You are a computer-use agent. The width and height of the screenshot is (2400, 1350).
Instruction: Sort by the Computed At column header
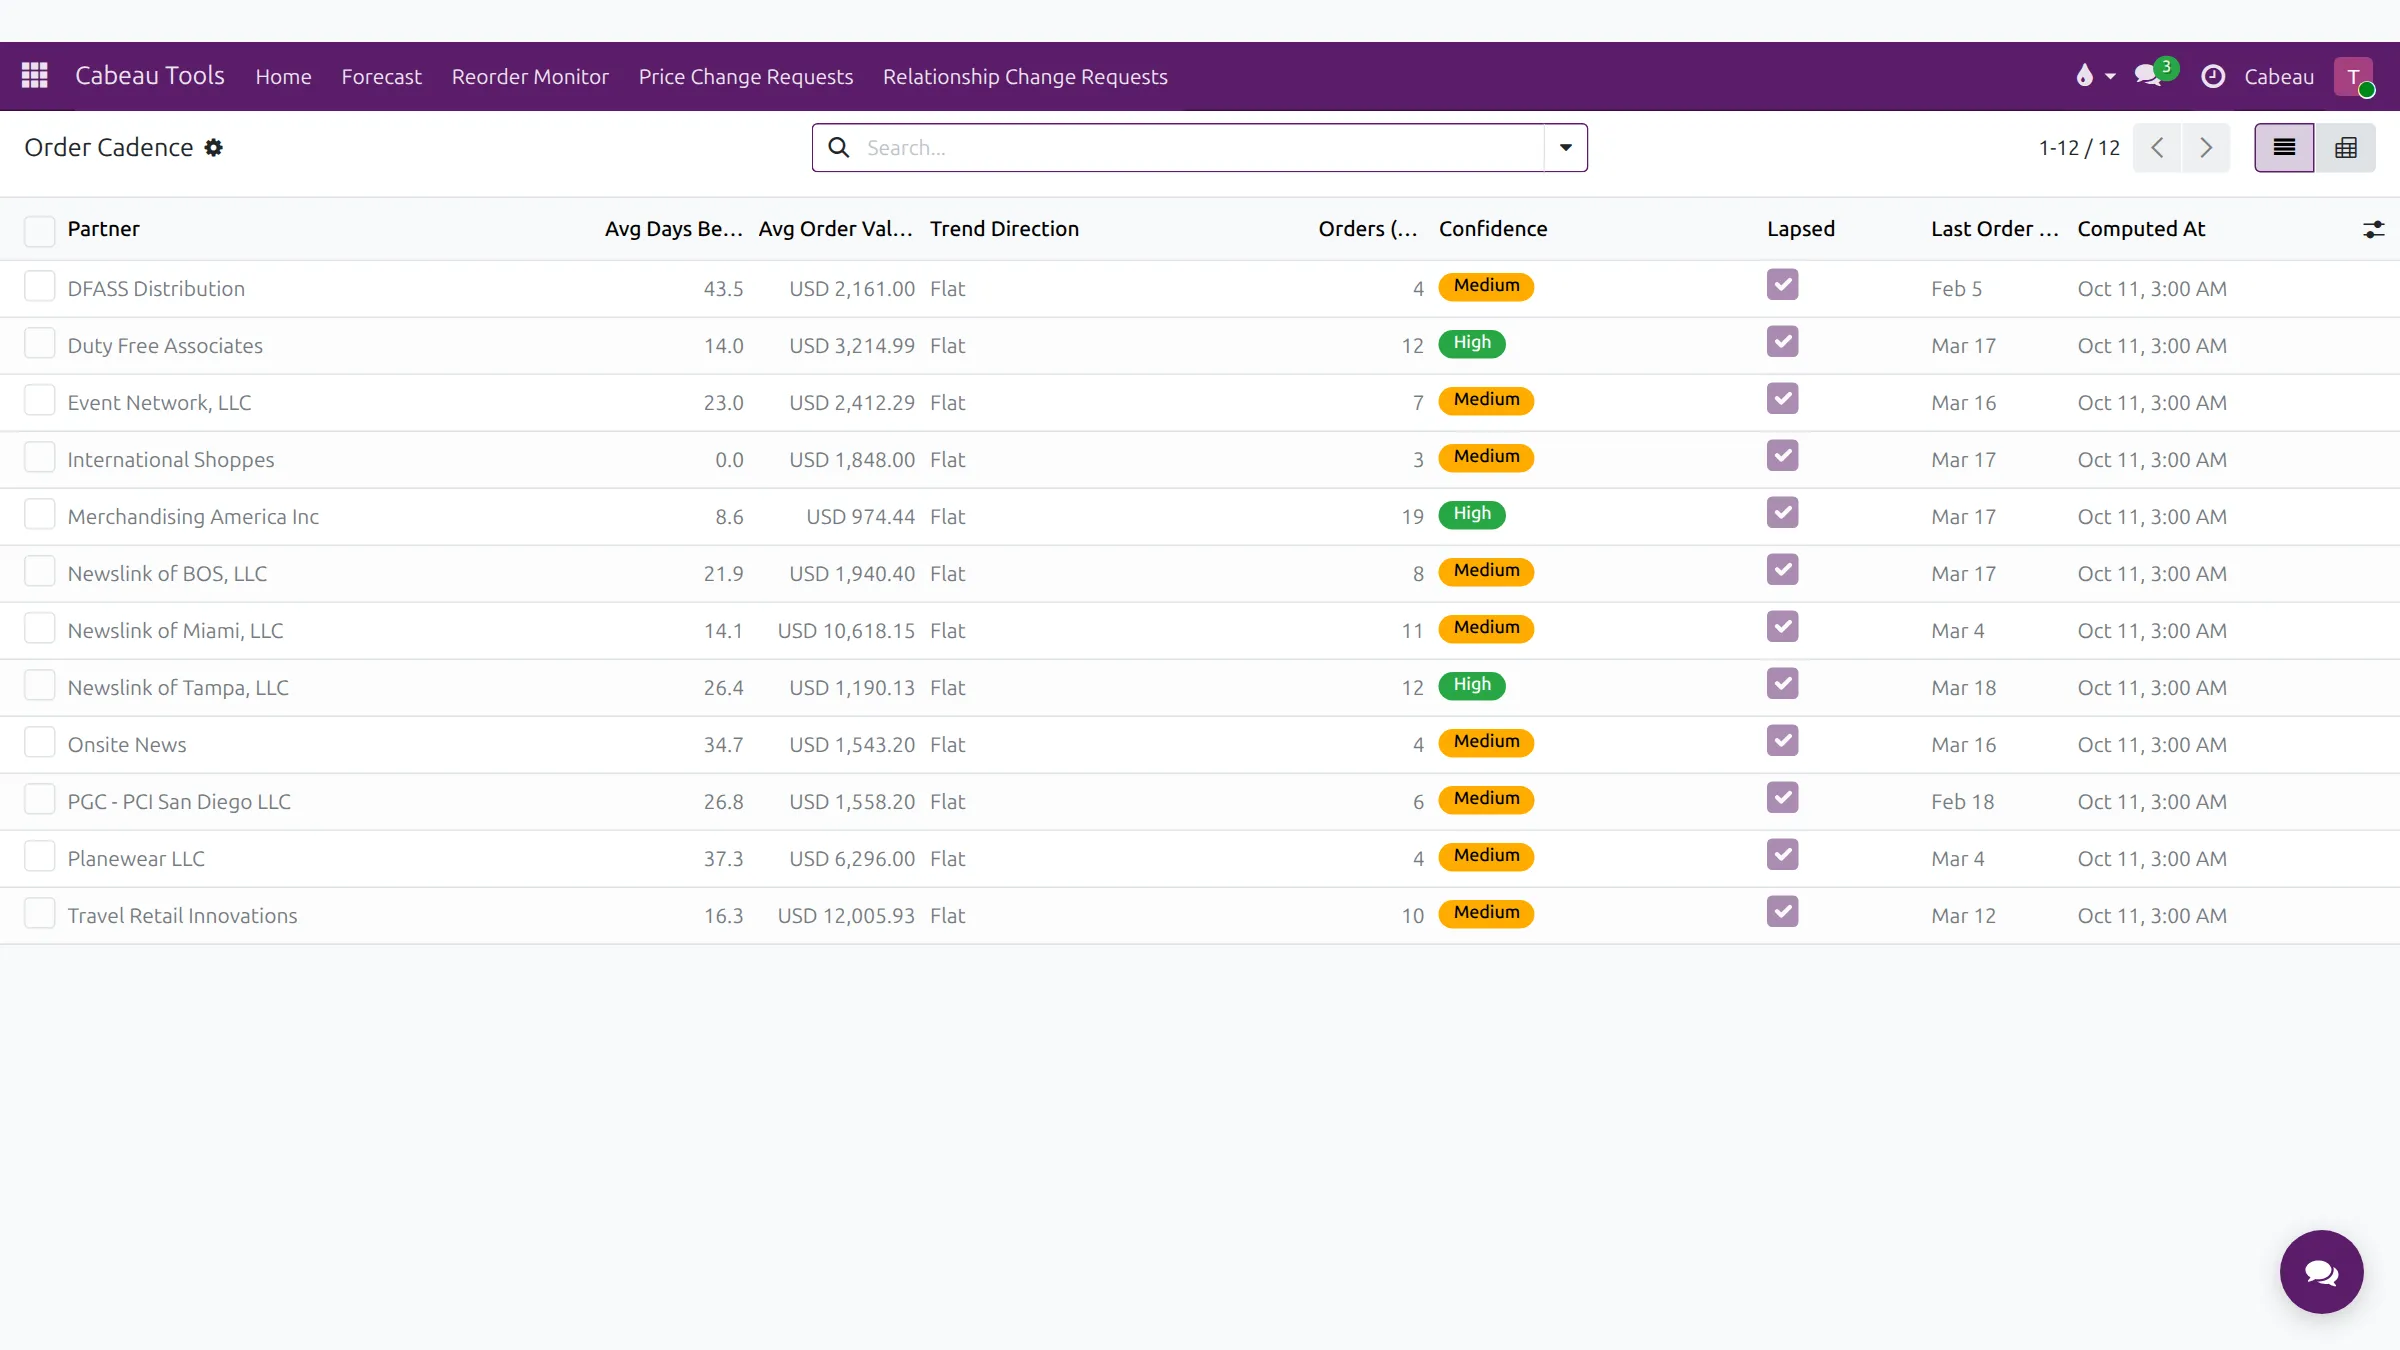(x=2141, y=229)
